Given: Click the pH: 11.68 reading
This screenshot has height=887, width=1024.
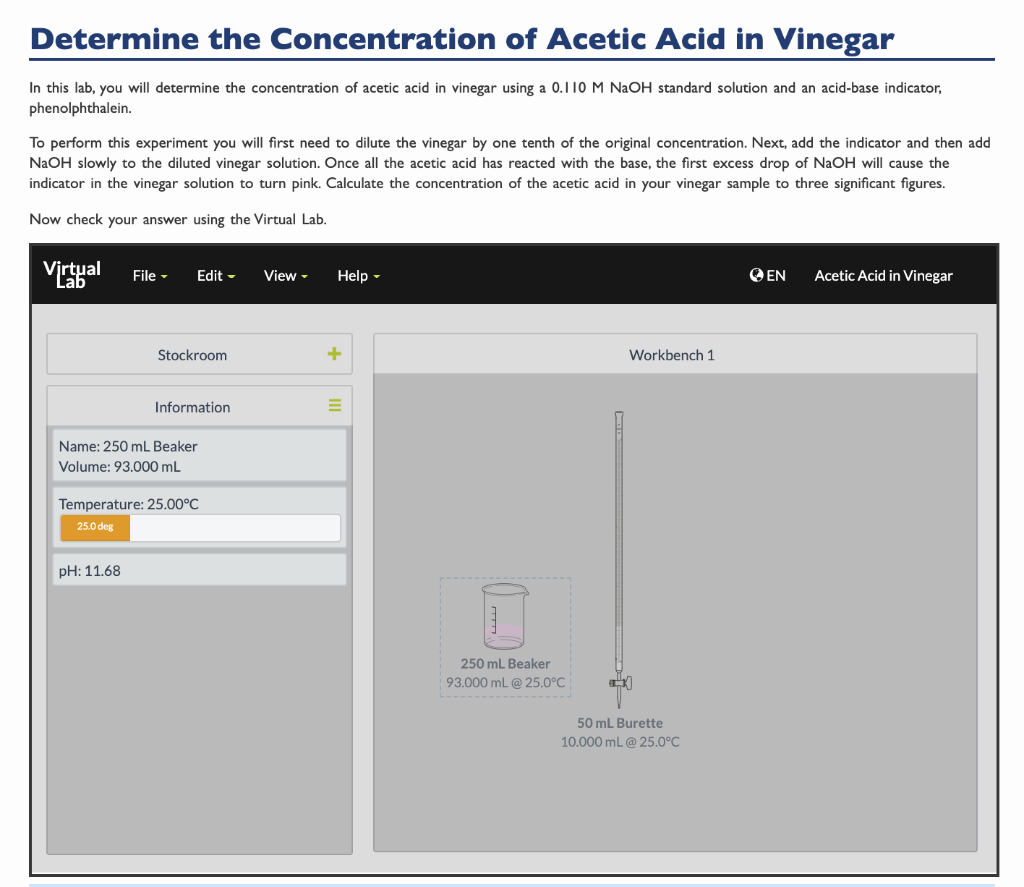Looking at the screenshot, I should click(x=89, y=570).
